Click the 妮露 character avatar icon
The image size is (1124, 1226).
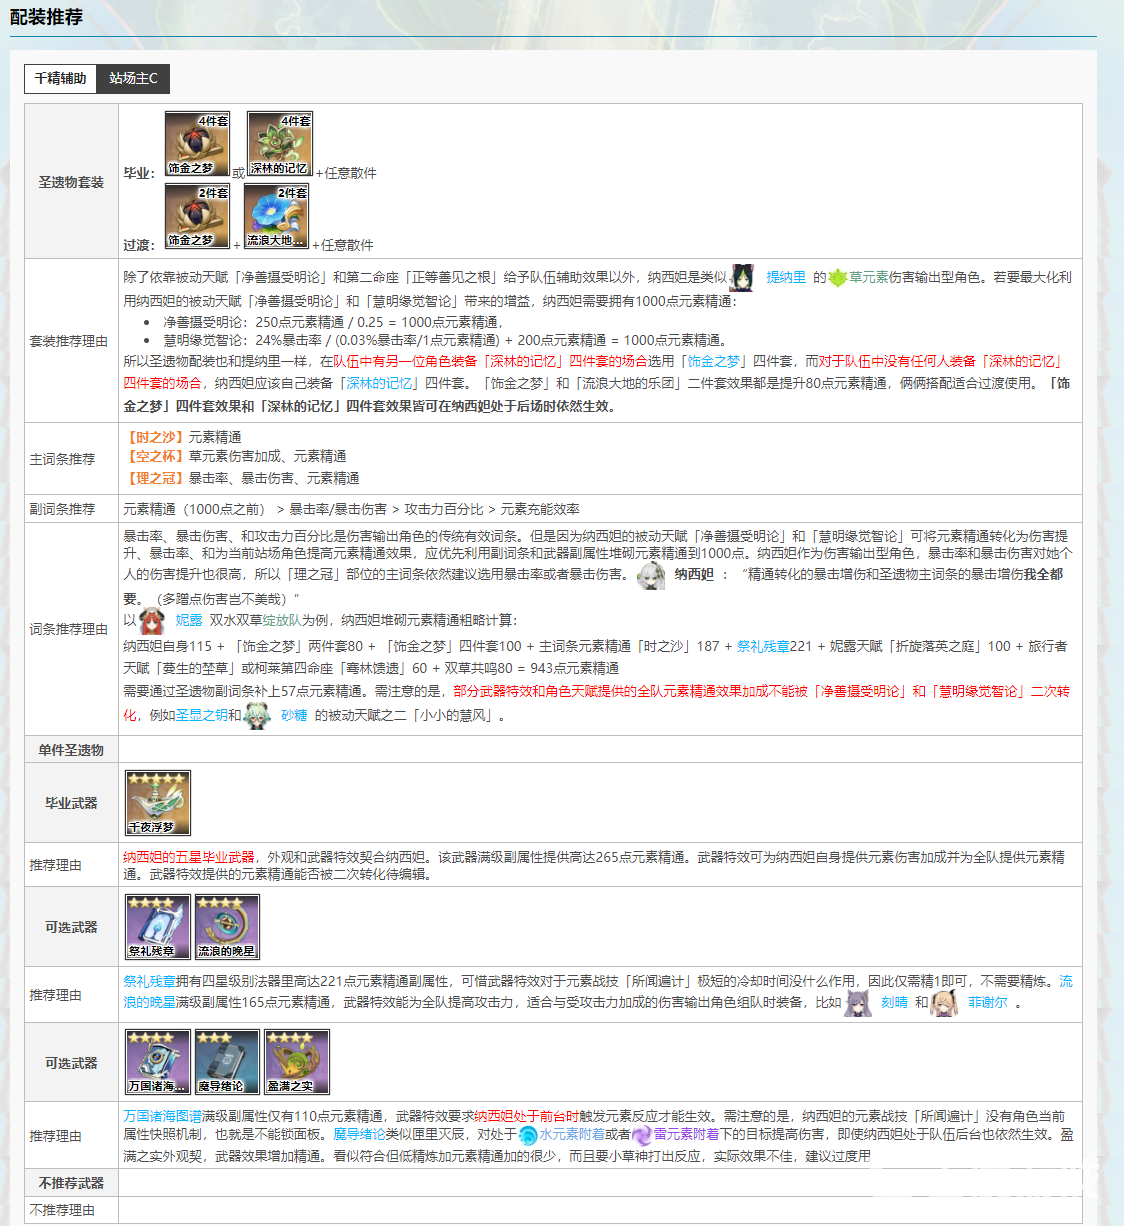(151, 621)
